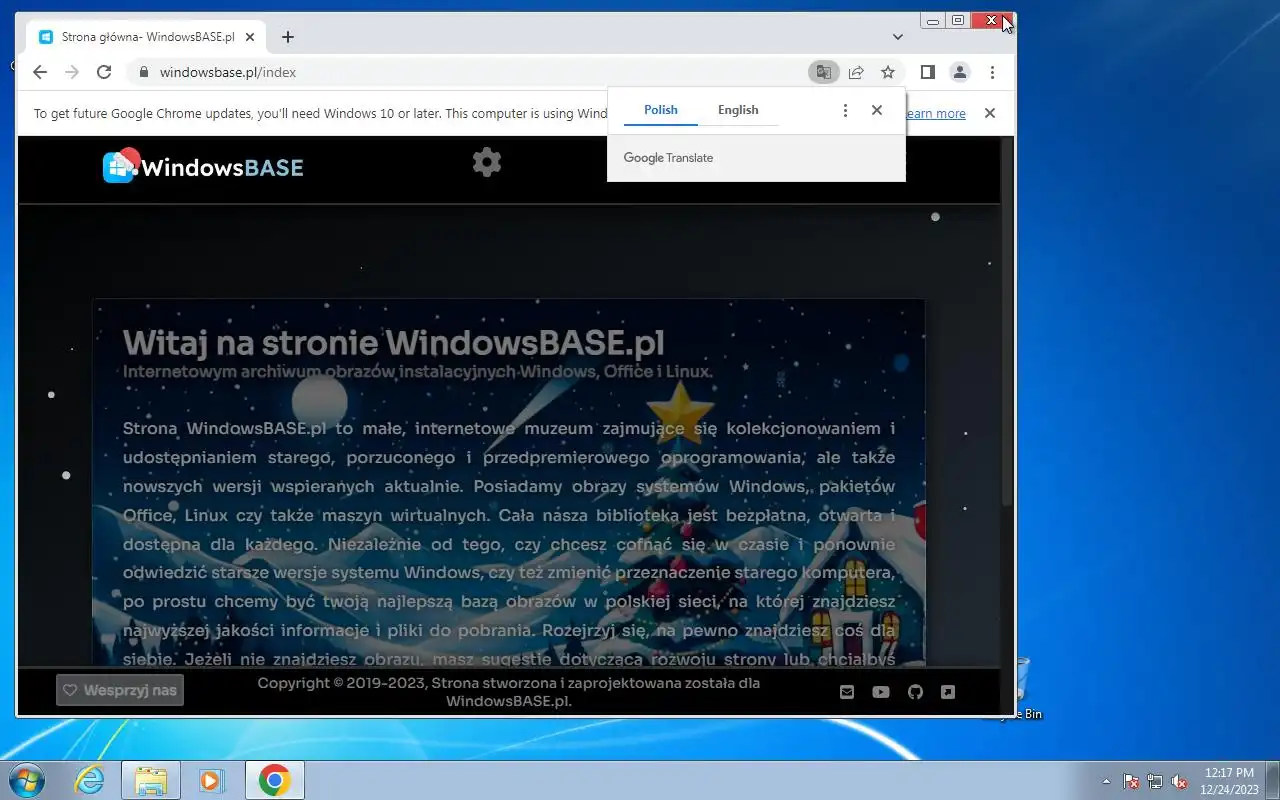Open the Chrome side panel
The image size is (1280, 800).
click(x=927, y=72)
